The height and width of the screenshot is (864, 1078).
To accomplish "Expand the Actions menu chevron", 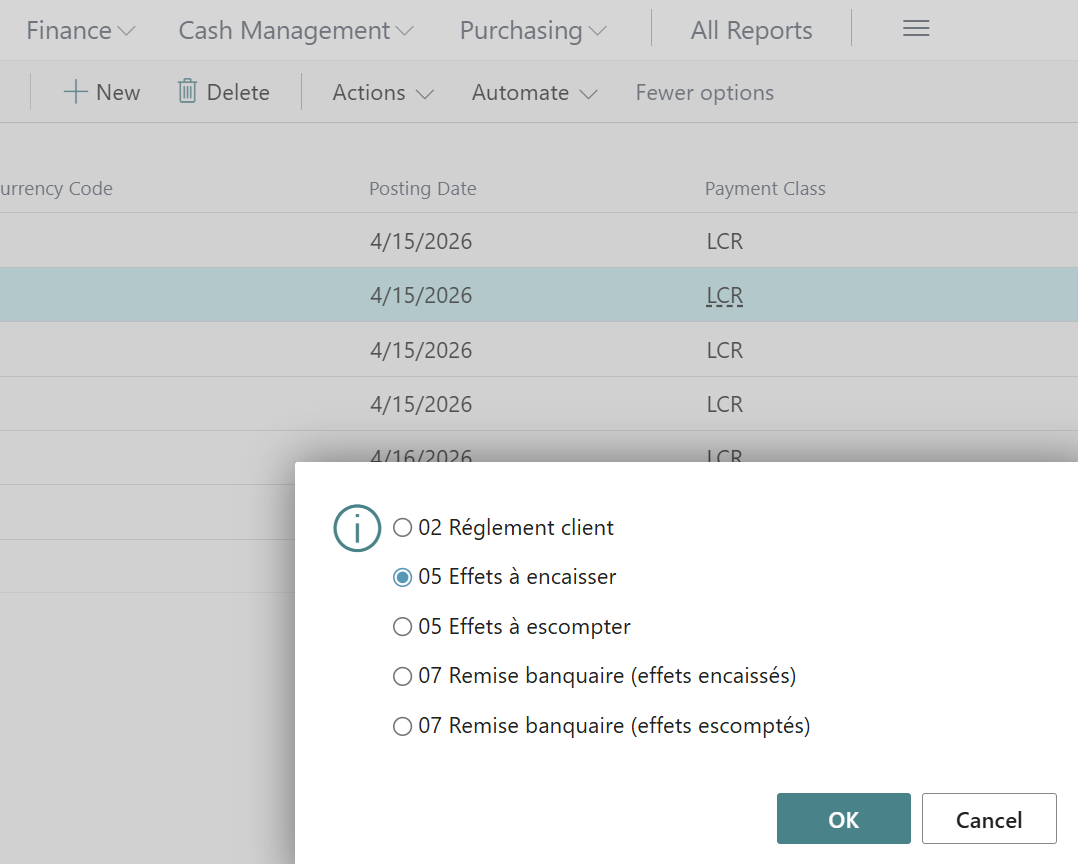I will pos(424,94).
